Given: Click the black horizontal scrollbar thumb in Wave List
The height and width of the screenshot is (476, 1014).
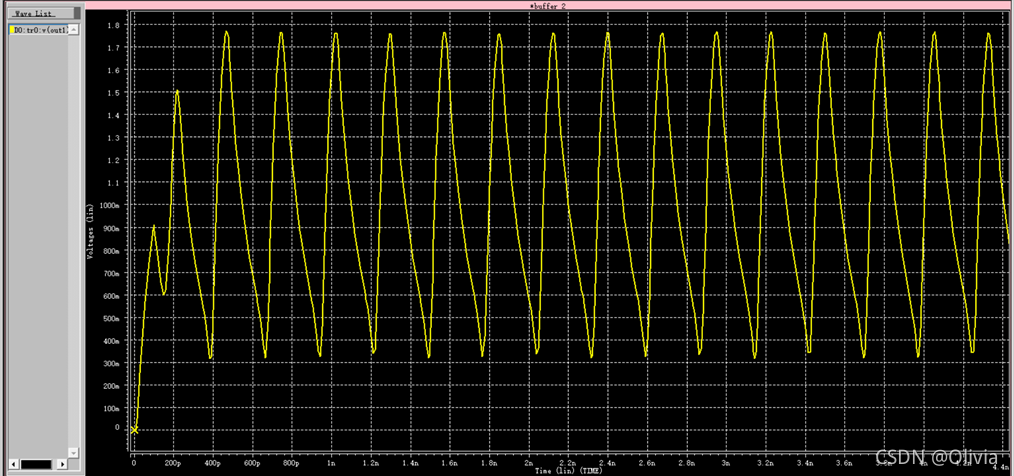Looking at the screenshot, I should [x=36, y=464].
